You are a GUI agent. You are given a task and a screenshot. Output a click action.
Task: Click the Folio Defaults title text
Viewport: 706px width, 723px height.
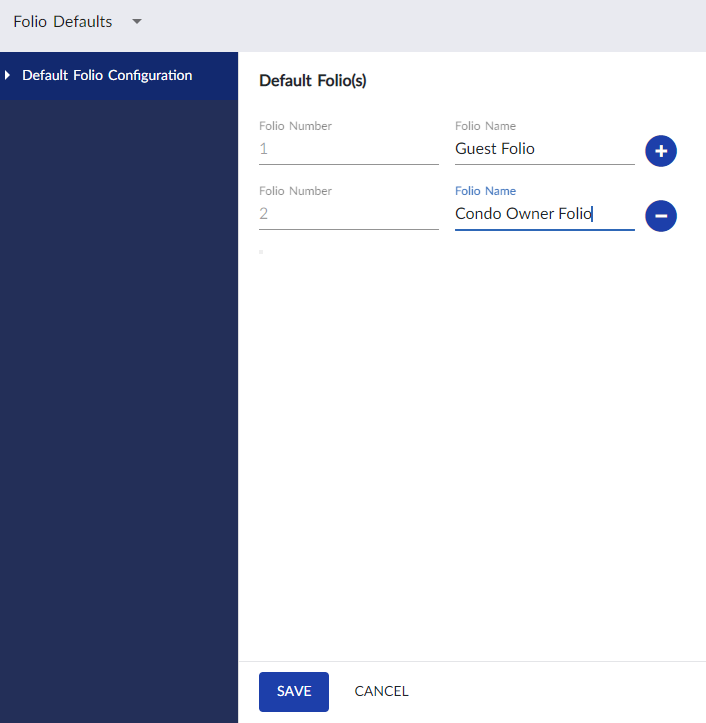coord(63,22)
